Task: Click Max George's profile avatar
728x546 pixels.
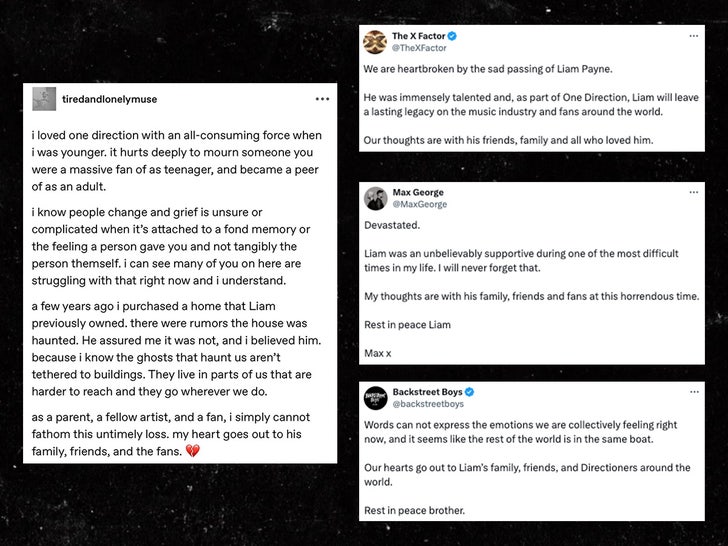Action: 375,198
